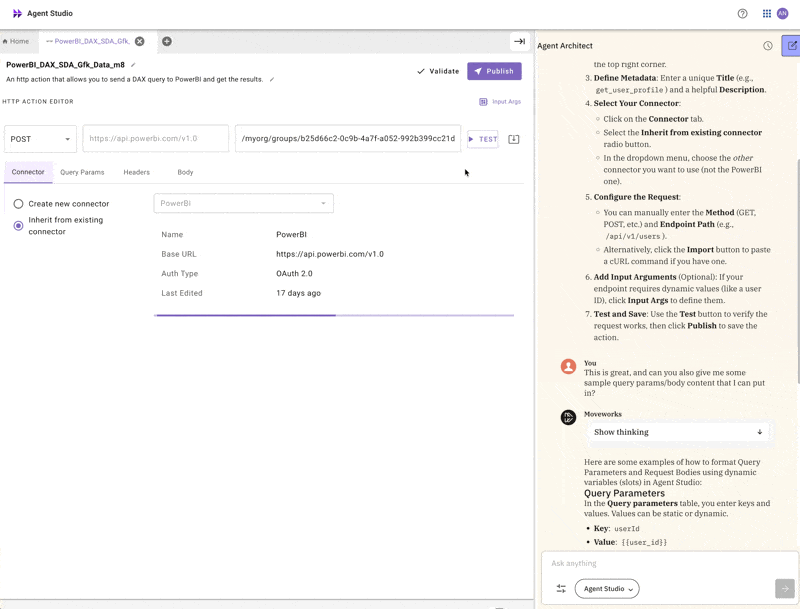The height and width of the screenshot is (609, 800).
Task: Send message arrow button
Action: [x=785, y=589]
